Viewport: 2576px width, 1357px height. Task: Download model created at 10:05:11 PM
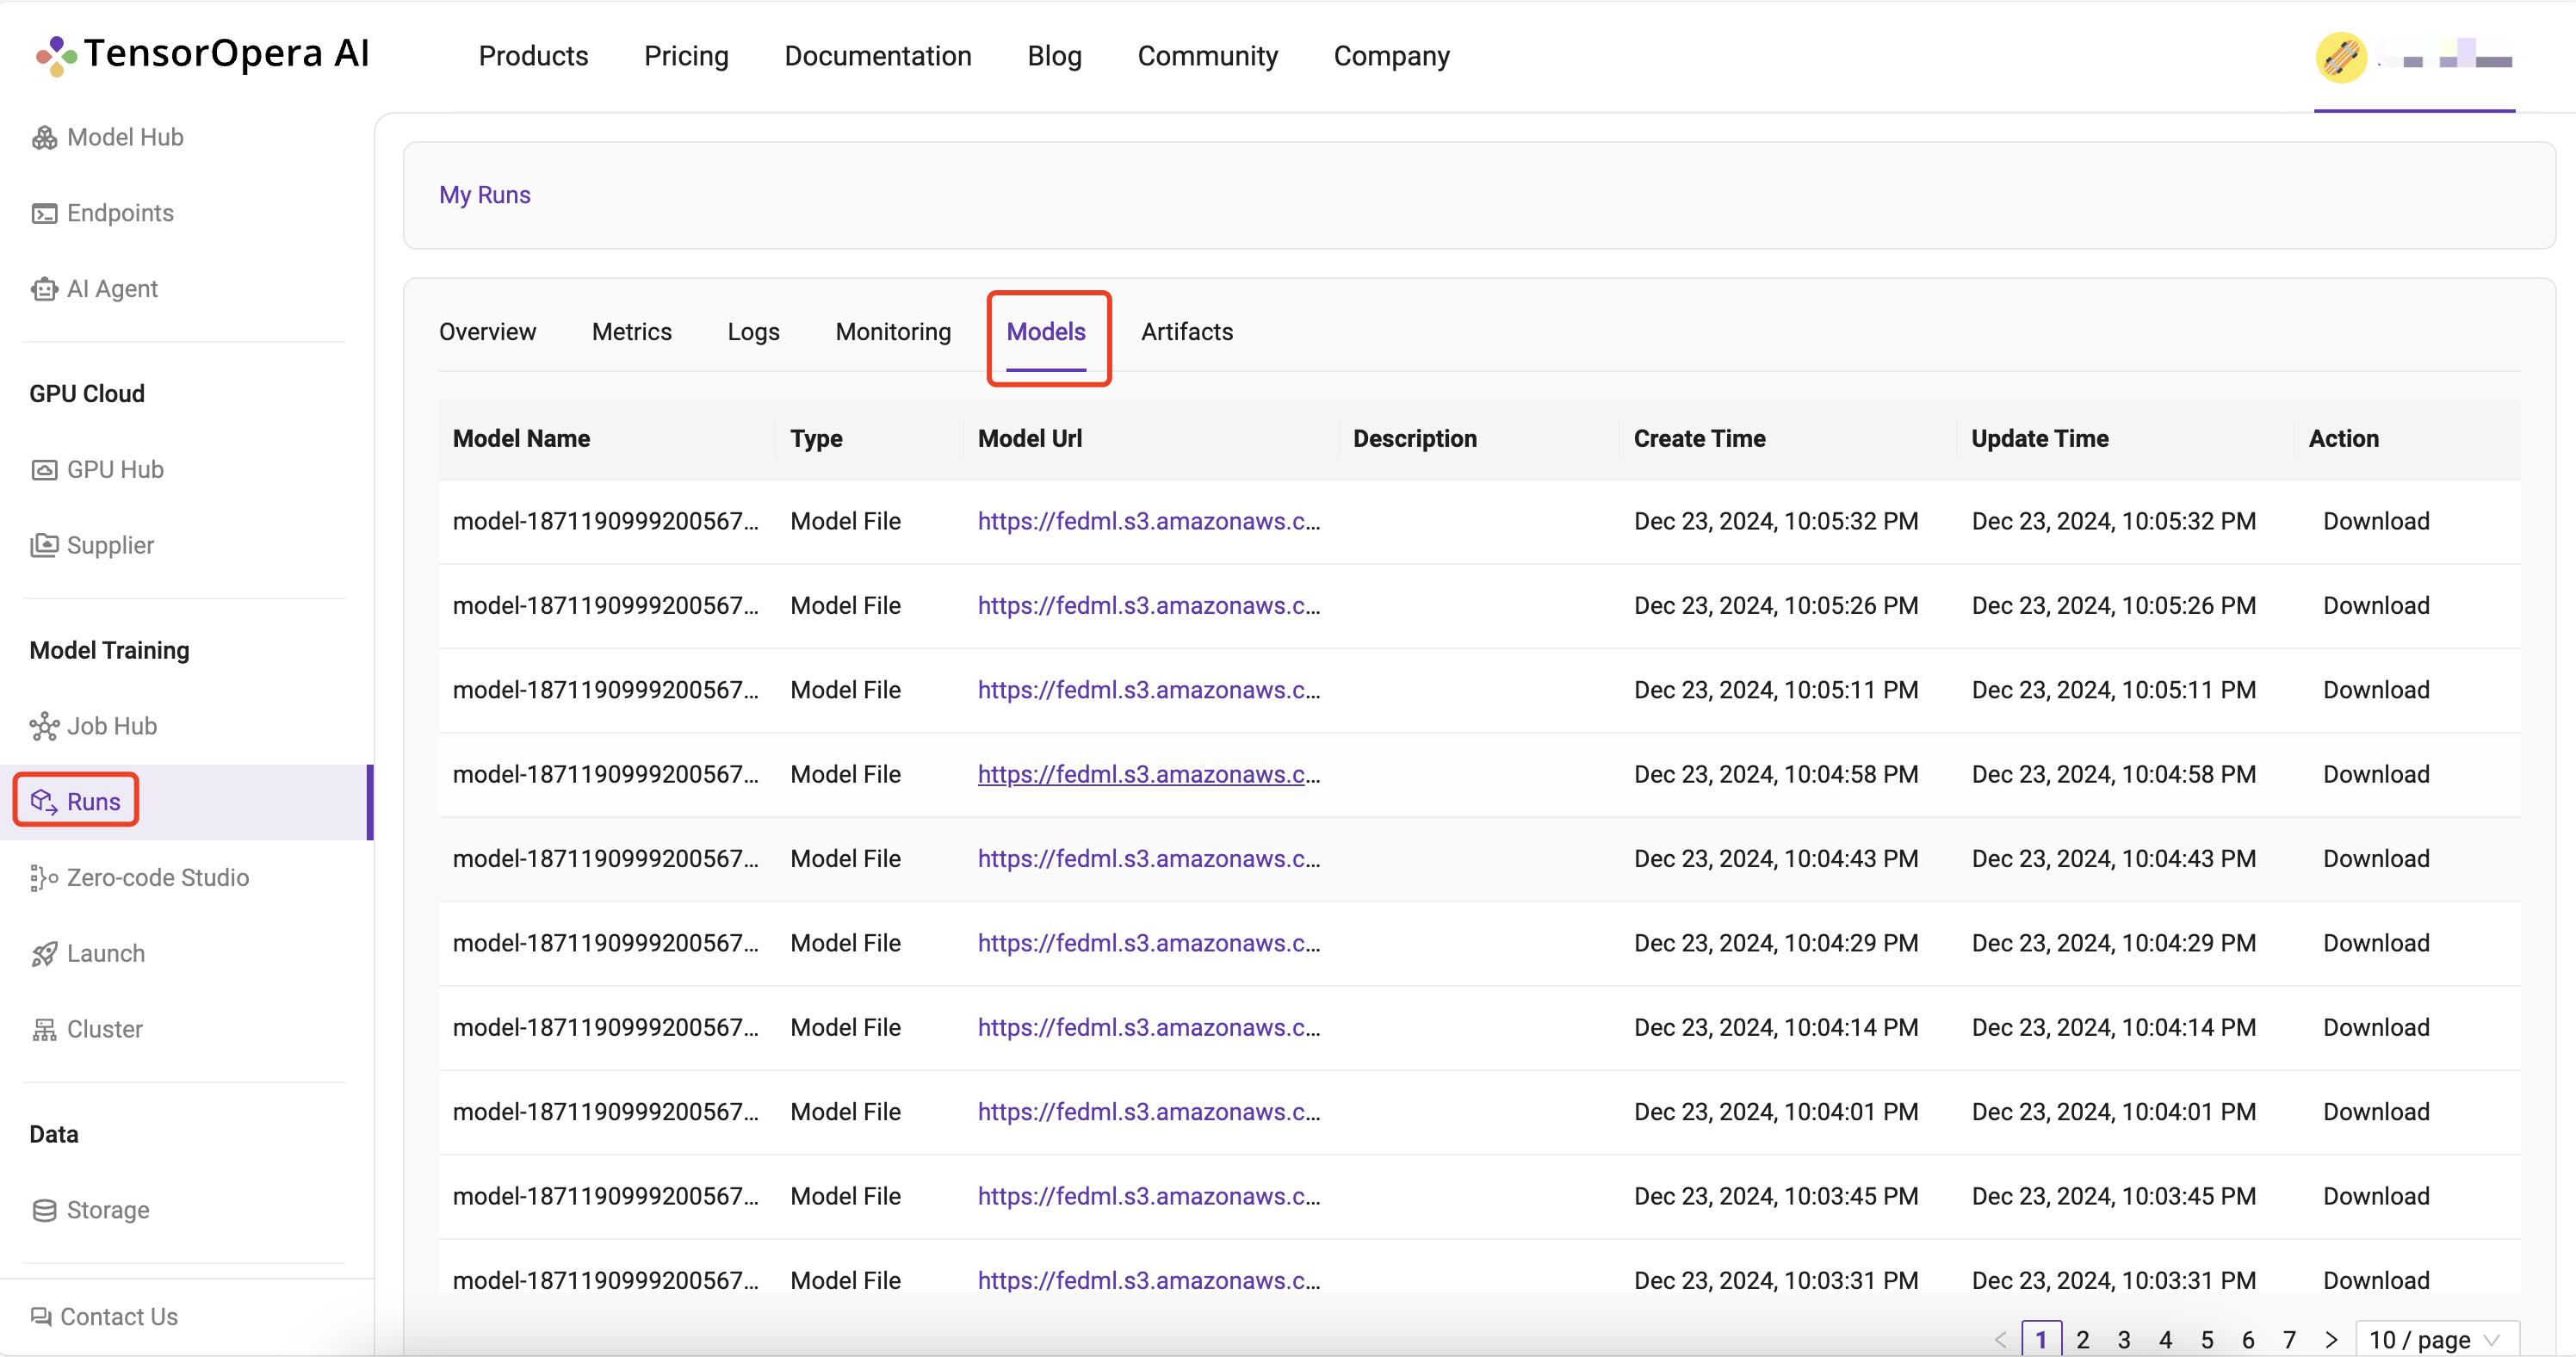point(2375,690)
